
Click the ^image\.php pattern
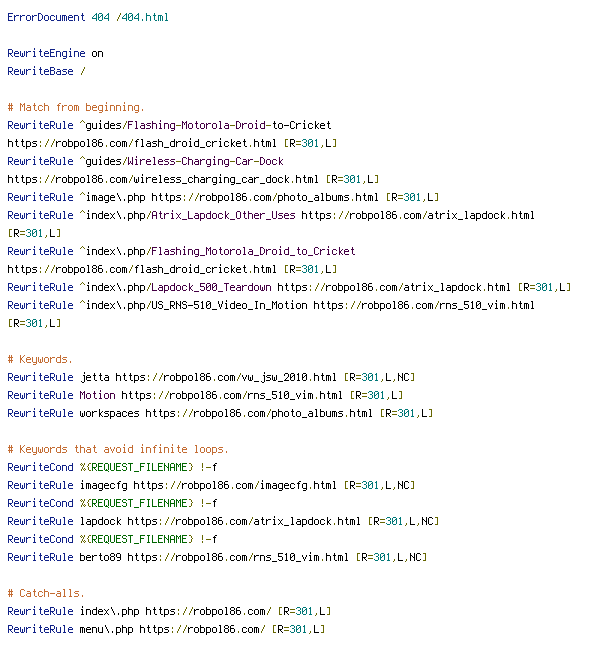coord(112,197)
